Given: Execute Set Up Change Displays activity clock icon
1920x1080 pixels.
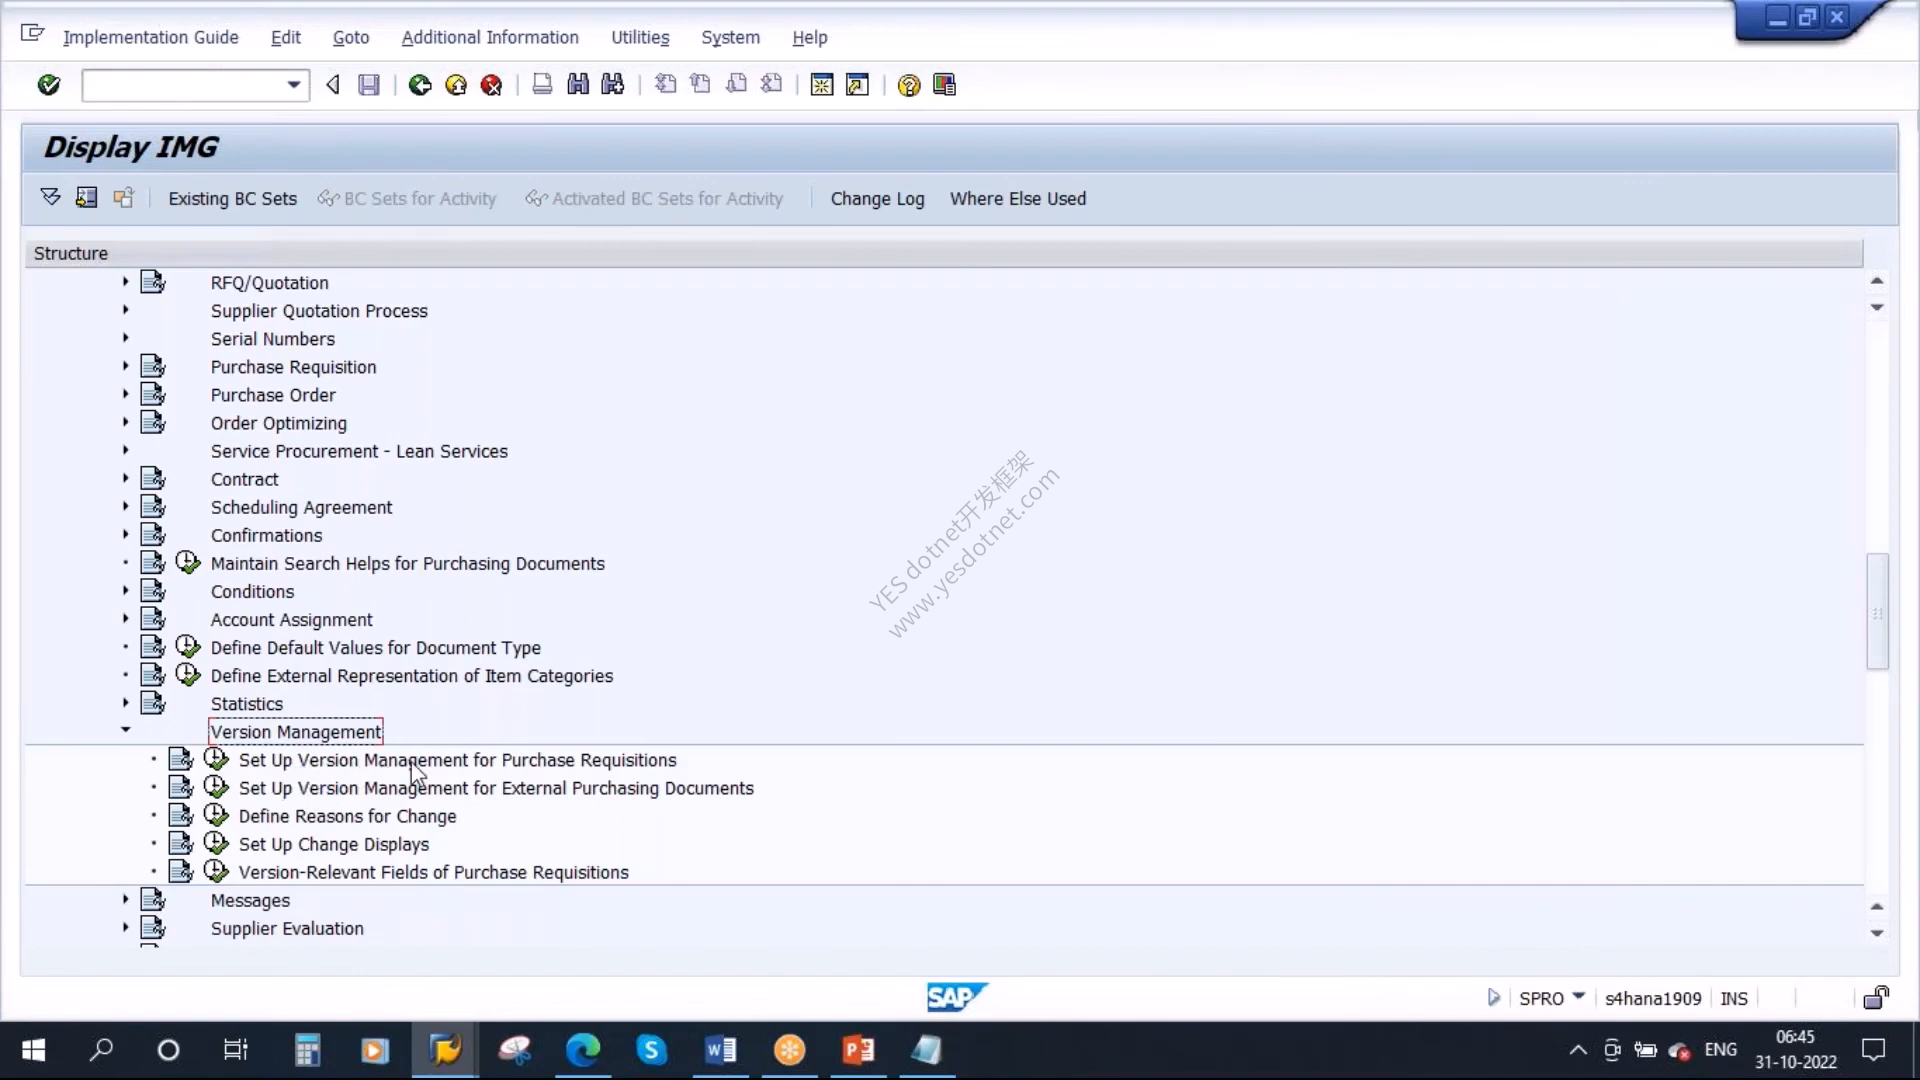Looking at the screenshot, I should point(216,844).
